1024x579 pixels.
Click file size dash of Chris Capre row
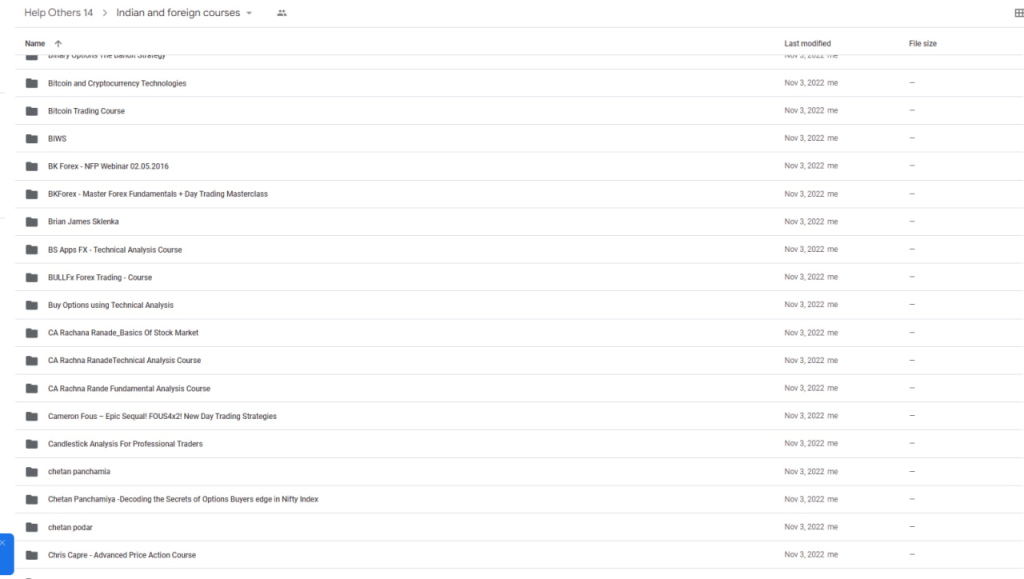[912, 554]
